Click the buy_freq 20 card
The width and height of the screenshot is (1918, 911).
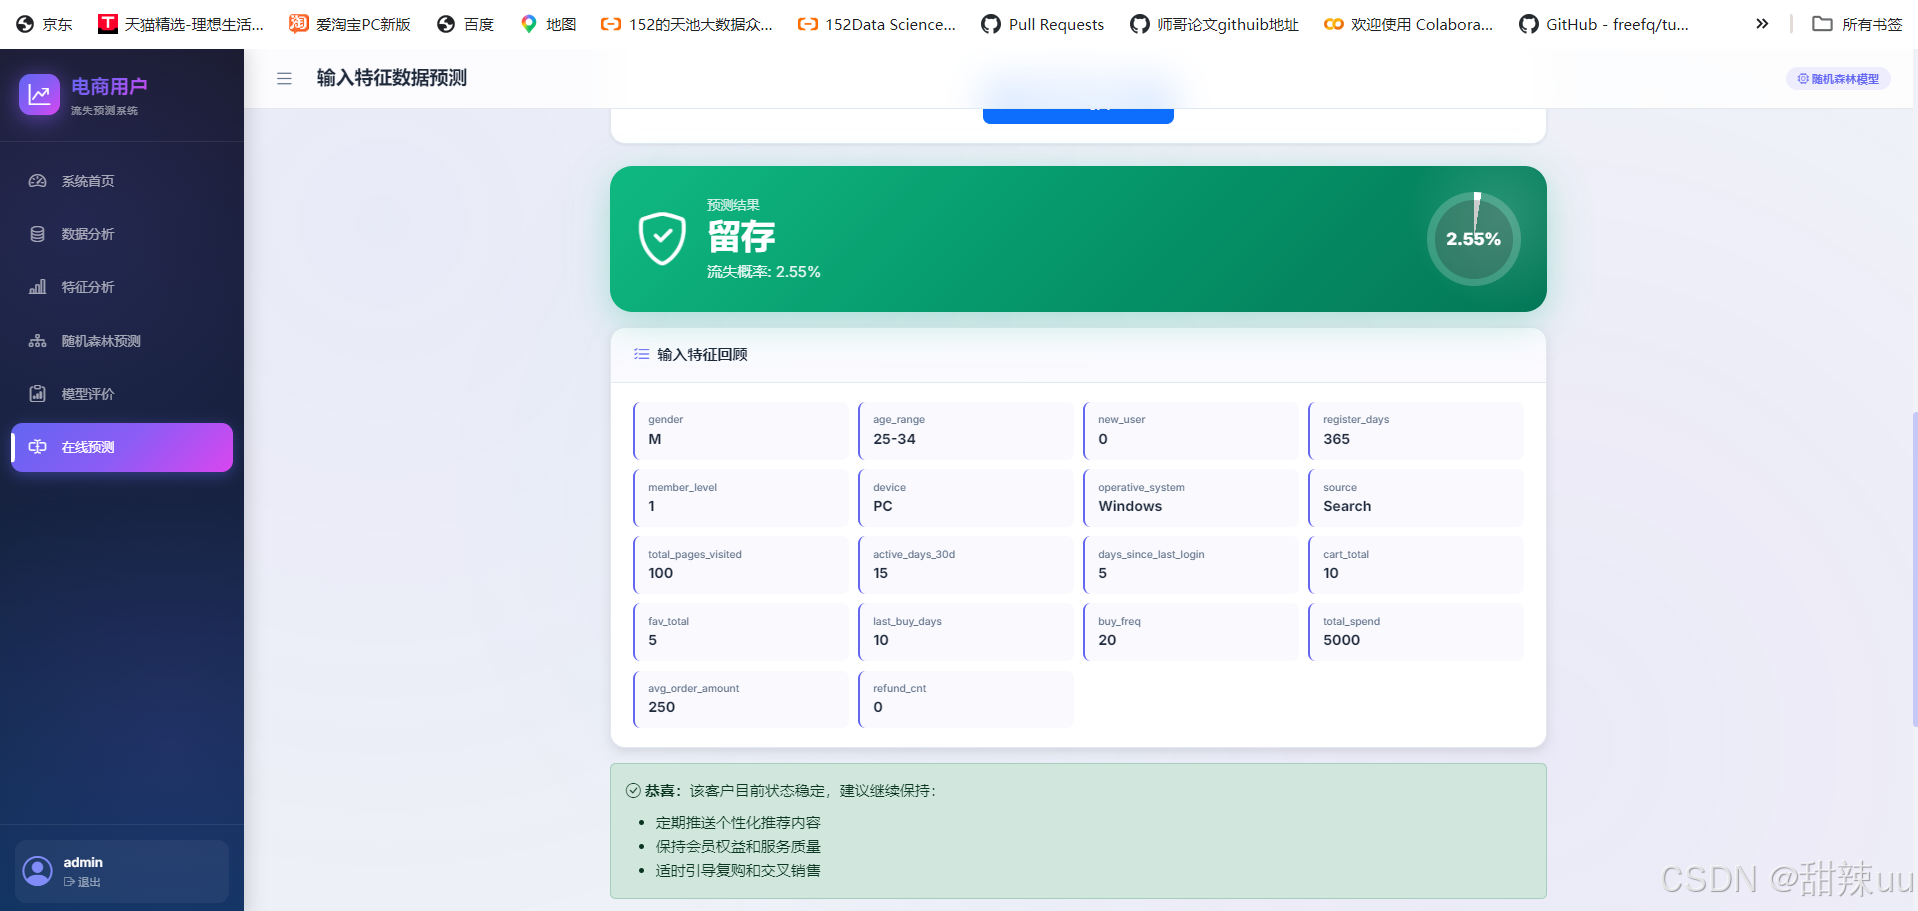coord(1190,632)
